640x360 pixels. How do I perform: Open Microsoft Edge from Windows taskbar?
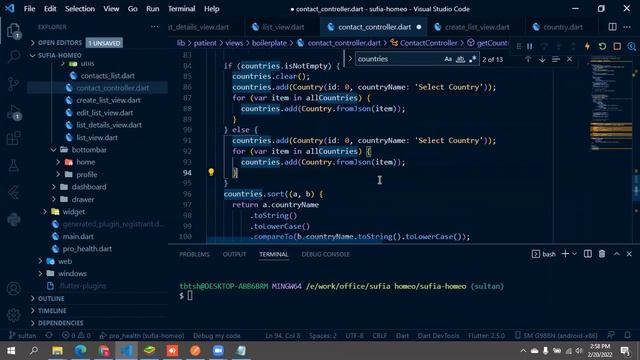tap(80, 350)
